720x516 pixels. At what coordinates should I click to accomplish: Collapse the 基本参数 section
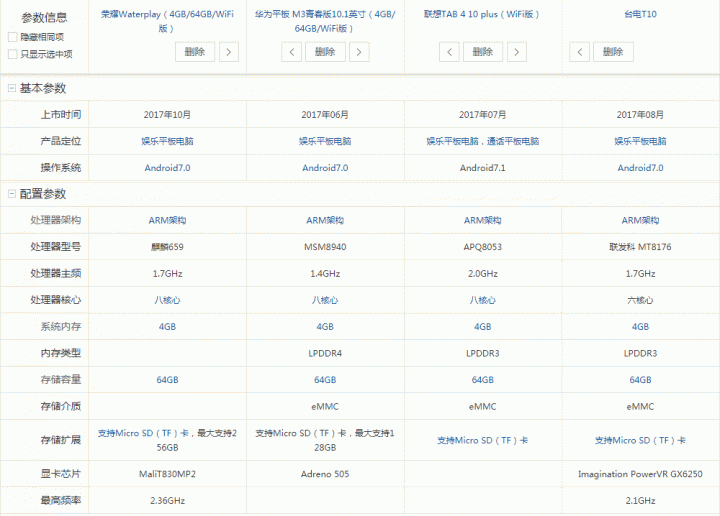coord(12,88)
